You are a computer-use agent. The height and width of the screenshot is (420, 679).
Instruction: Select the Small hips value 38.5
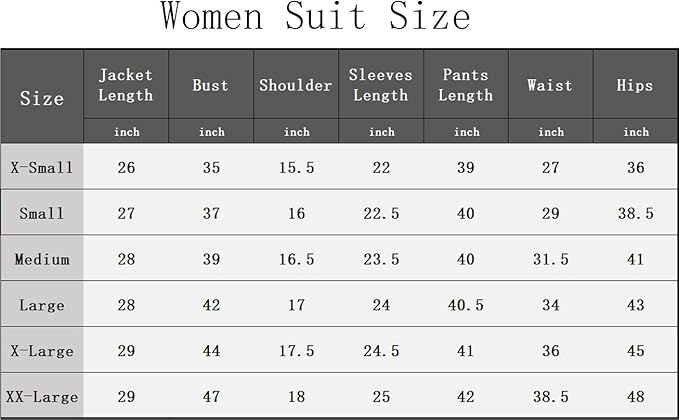tap(636, 213)
